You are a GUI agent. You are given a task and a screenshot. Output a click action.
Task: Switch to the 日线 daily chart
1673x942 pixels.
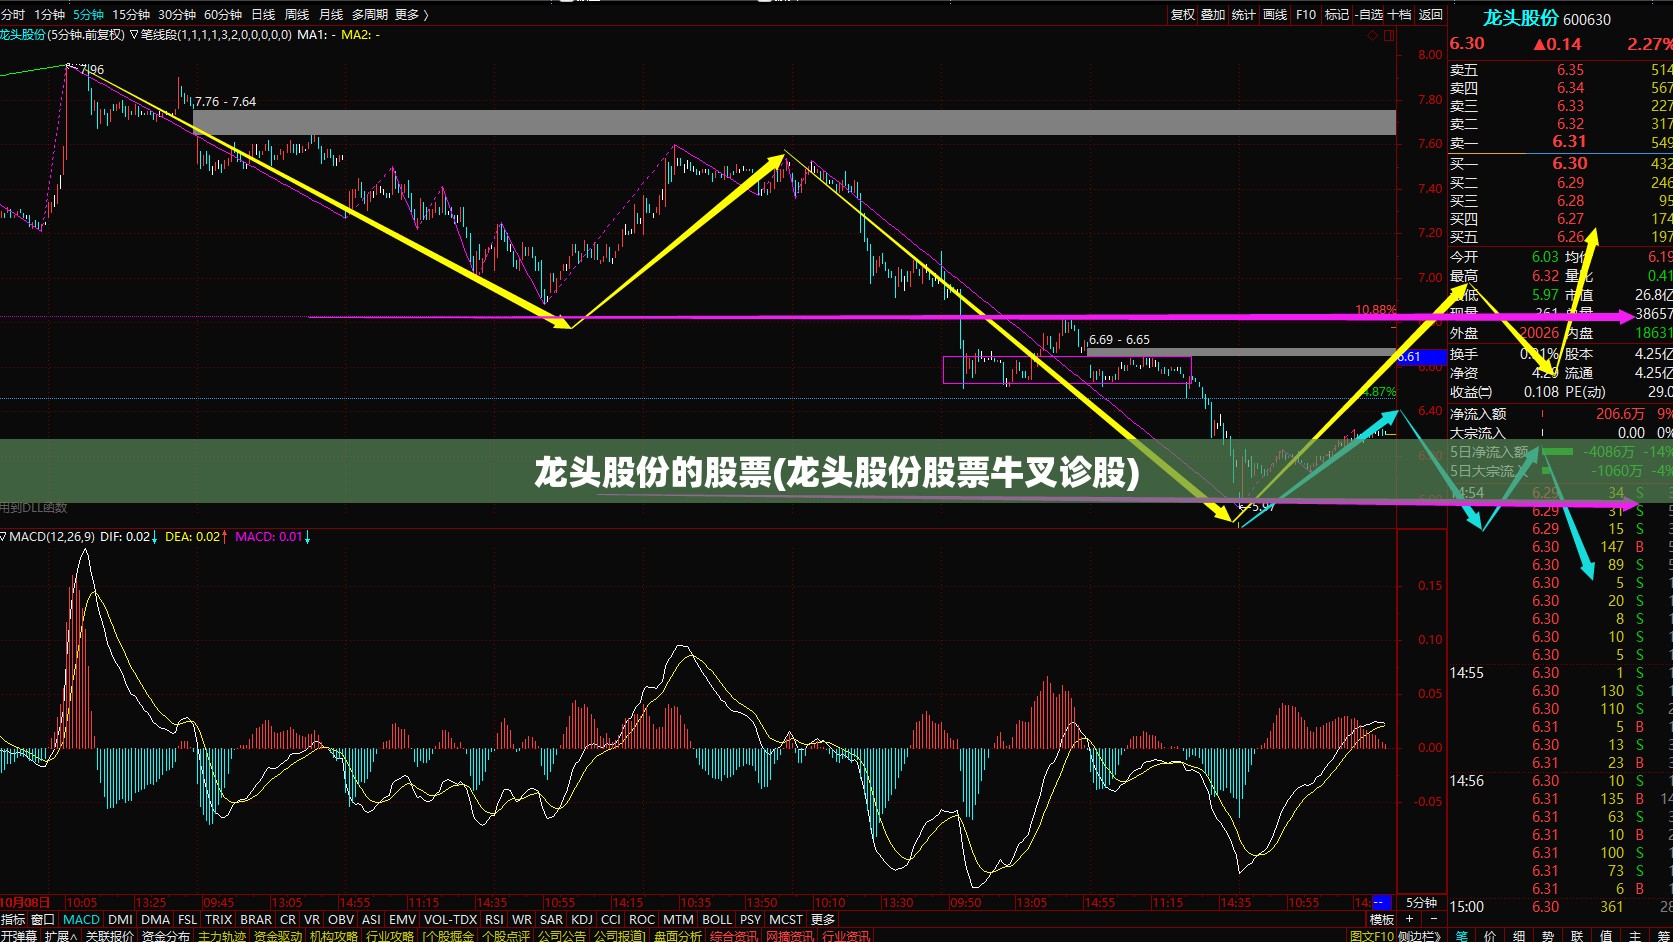coord(263,15)
